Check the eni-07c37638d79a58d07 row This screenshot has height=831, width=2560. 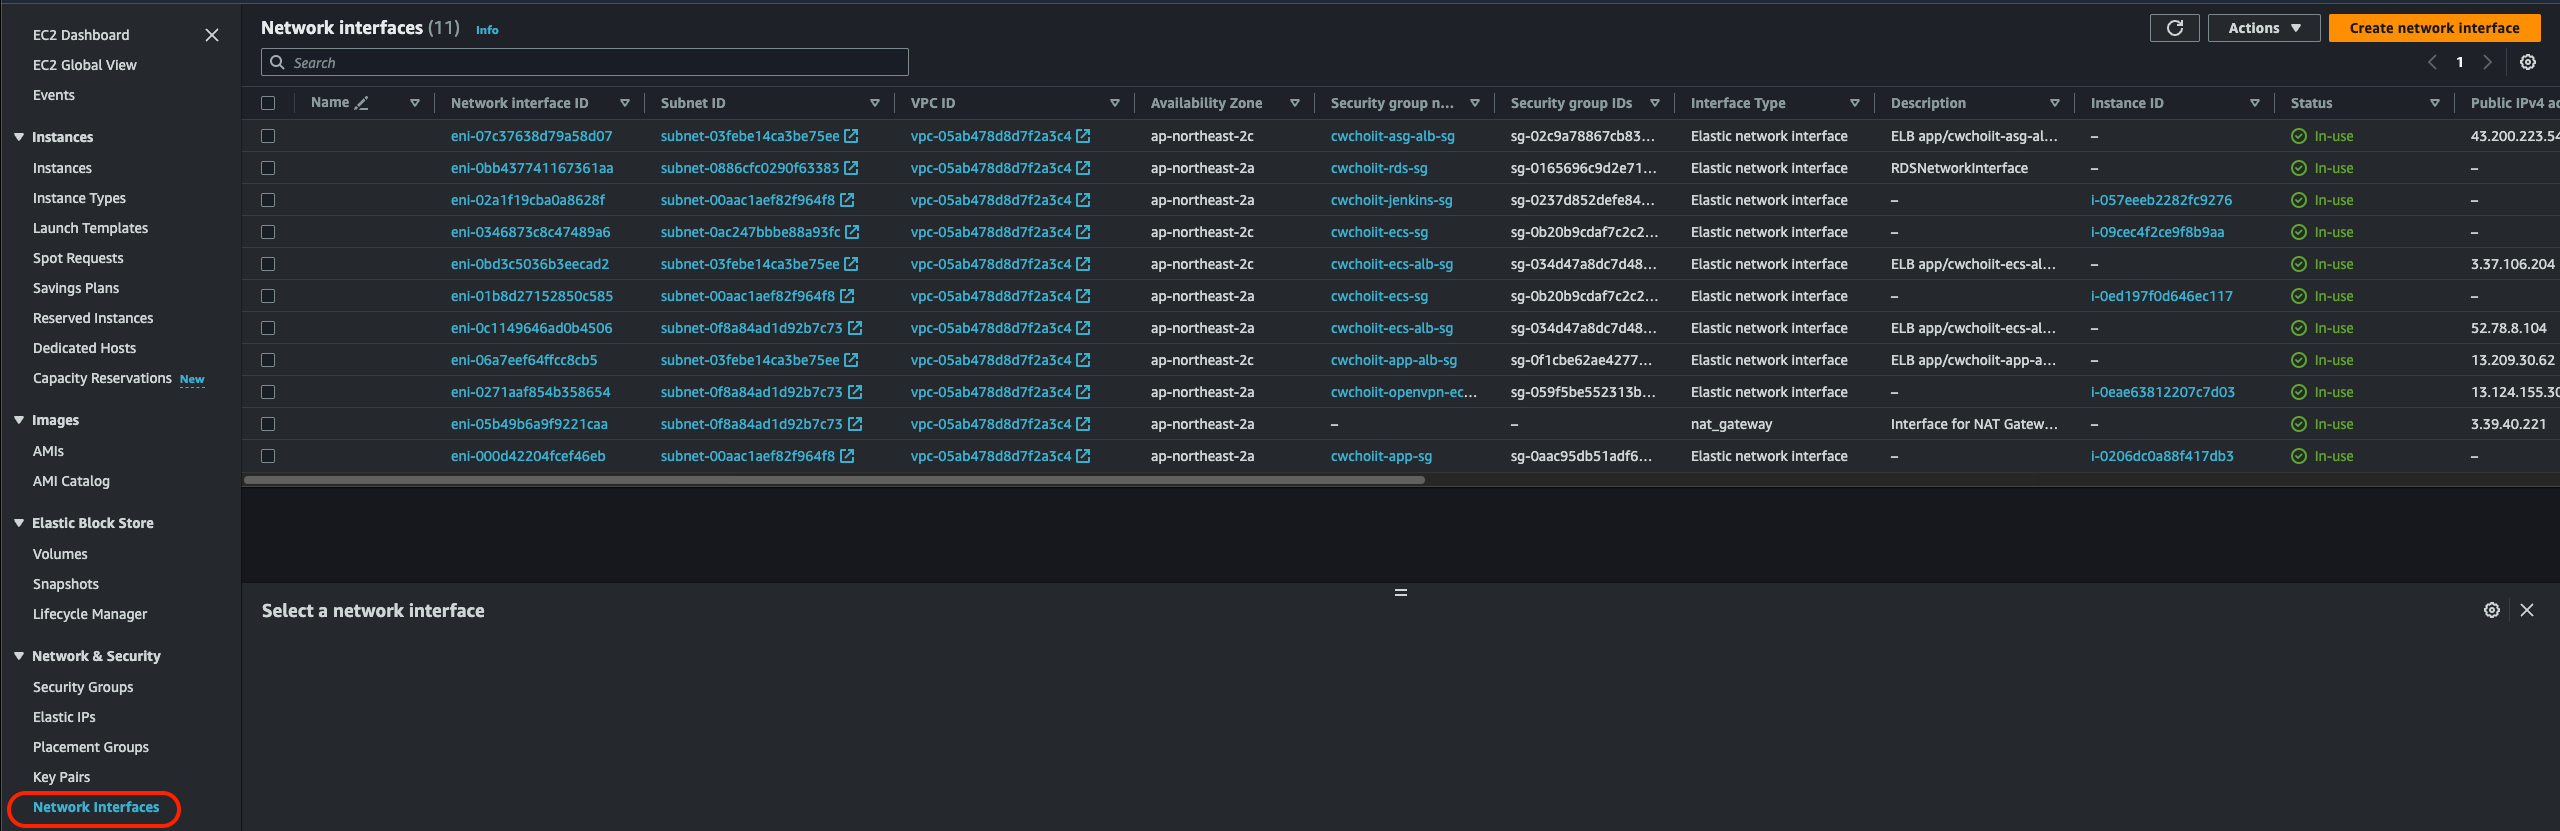pyautogui.click(x=268, y=136)
